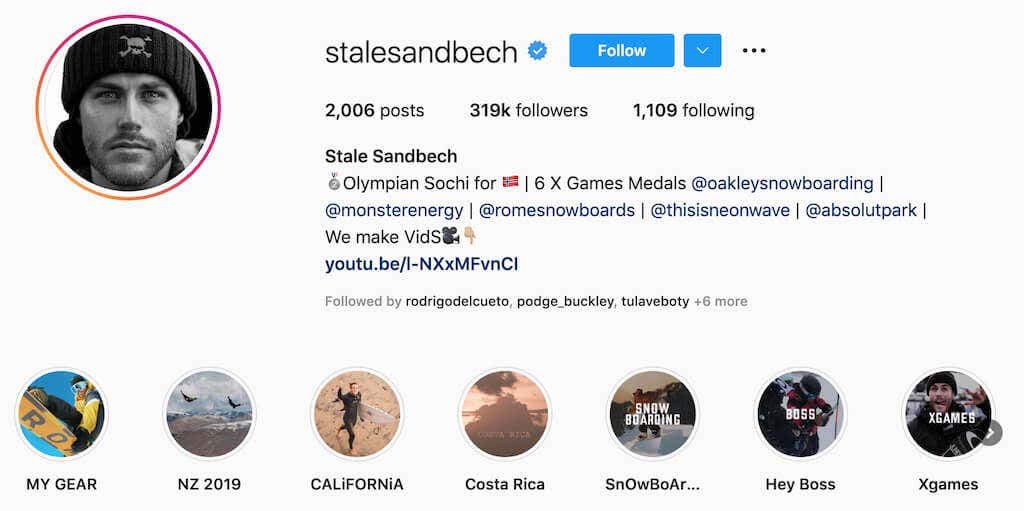The height and width of the screenshot is (511, 1024).
Task: Open the NZ 2019 highlight circle
Action: [x=209, y=414]
